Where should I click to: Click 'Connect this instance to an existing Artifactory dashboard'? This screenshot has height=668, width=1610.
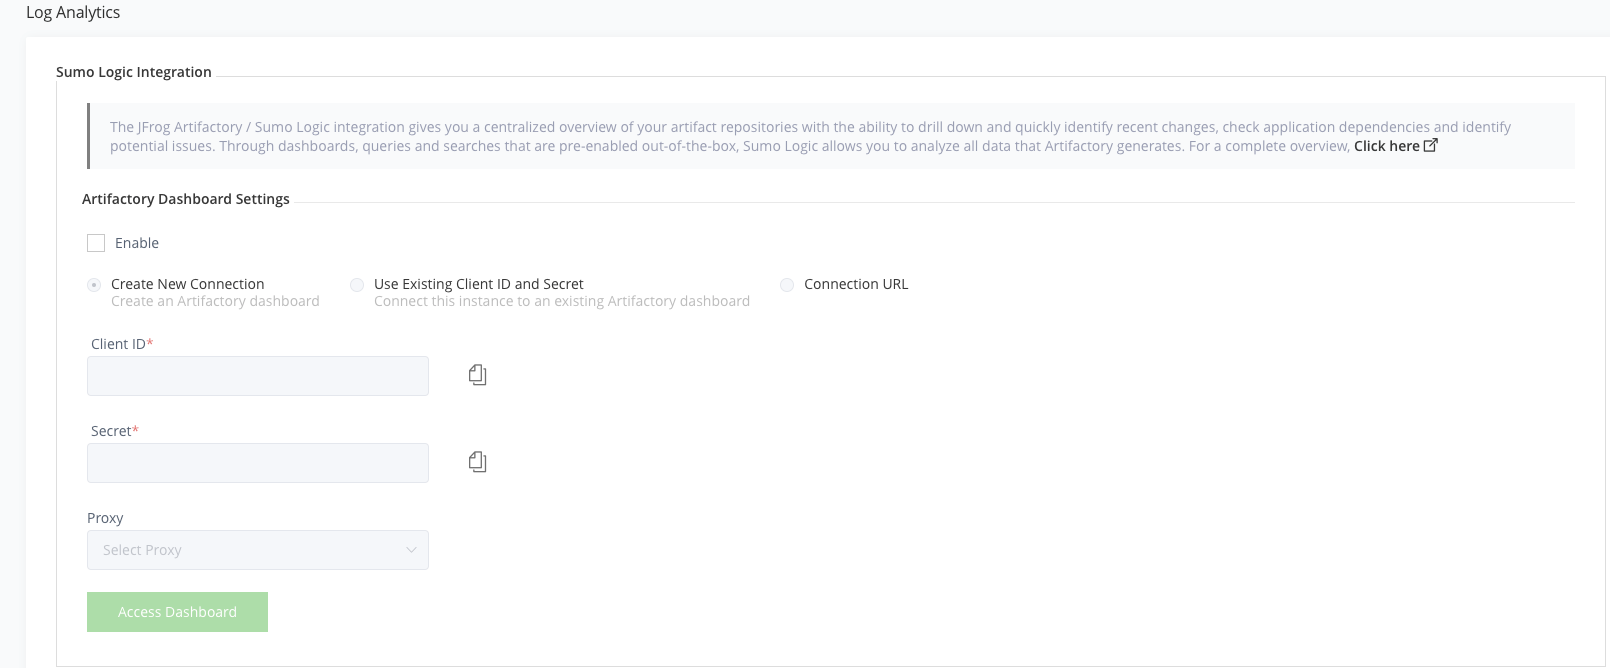point(562,301)
